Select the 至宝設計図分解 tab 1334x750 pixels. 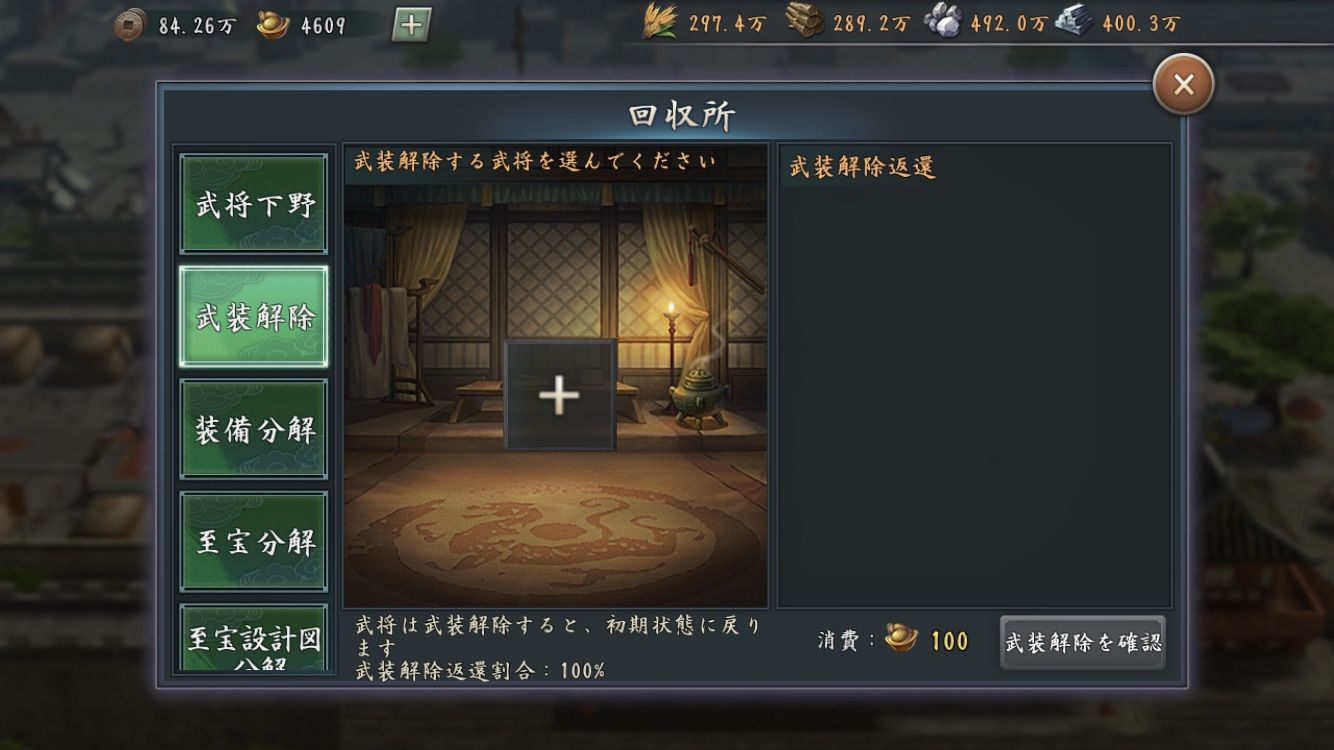(254, 639)
